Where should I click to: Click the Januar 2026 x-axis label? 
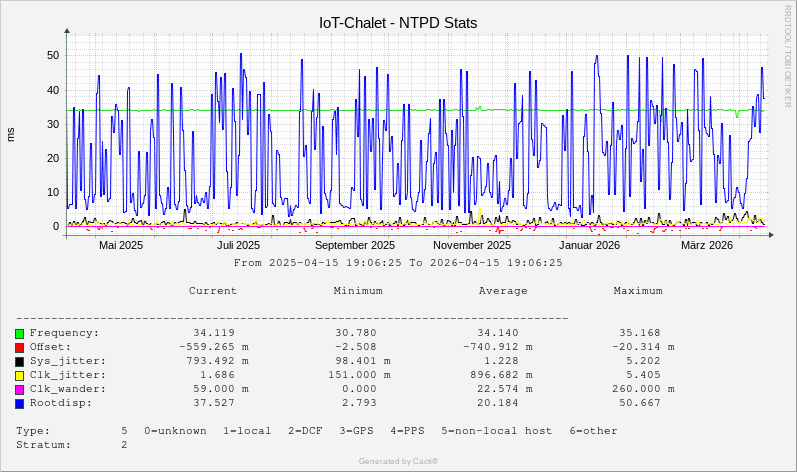click(x=589, y=245)
